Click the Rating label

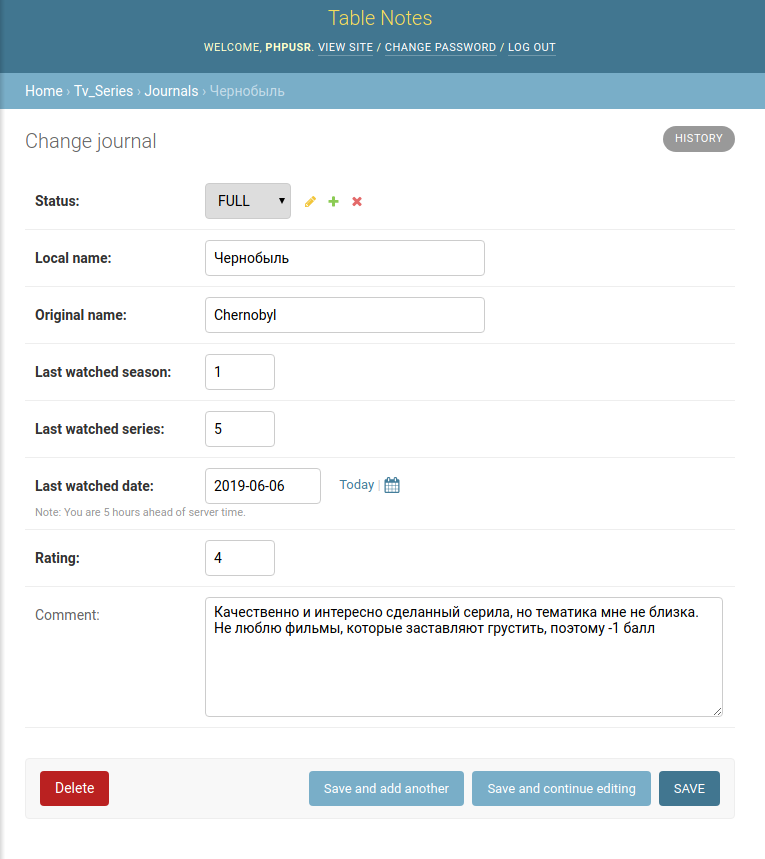(x=57, y=558)
